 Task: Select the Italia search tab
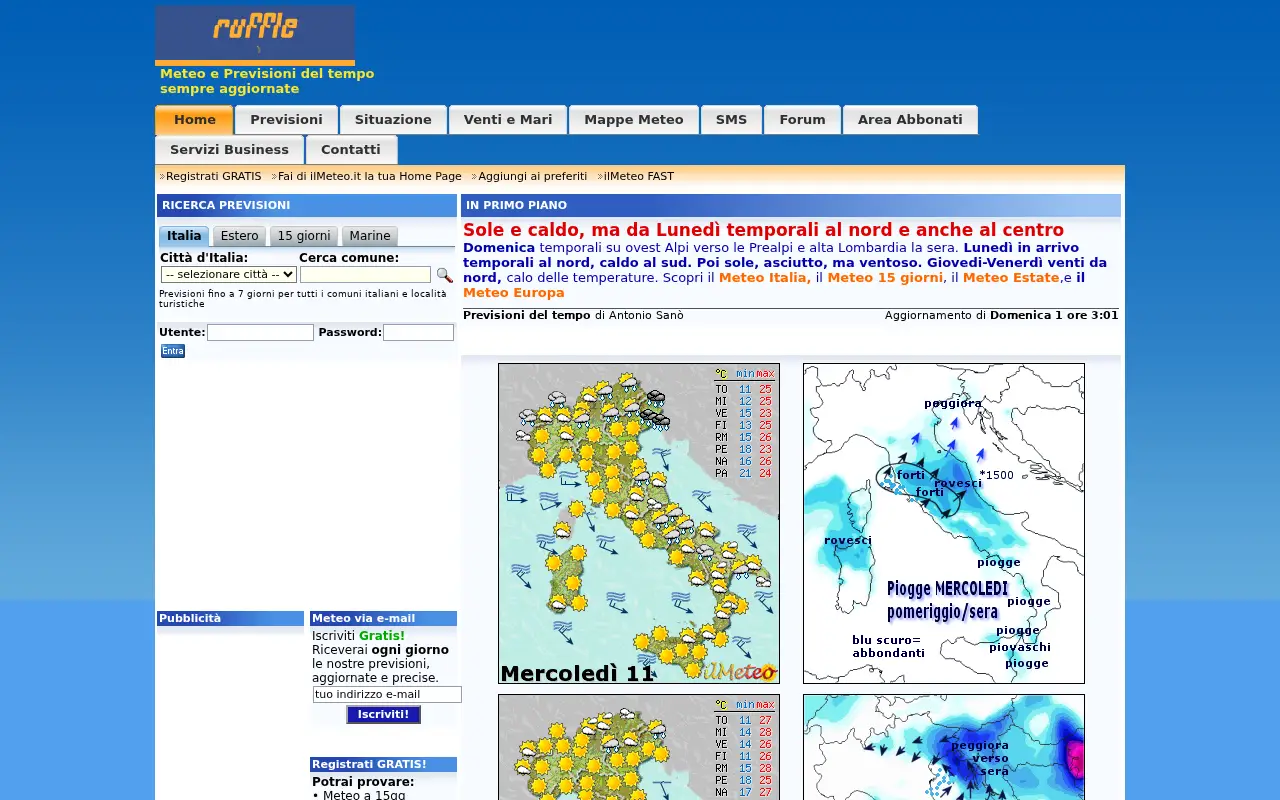(x=184, y=236)
